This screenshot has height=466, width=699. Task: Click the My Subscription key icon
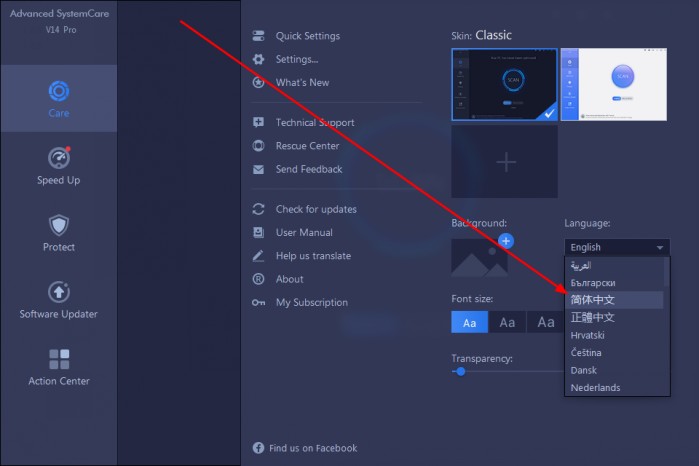259,302
